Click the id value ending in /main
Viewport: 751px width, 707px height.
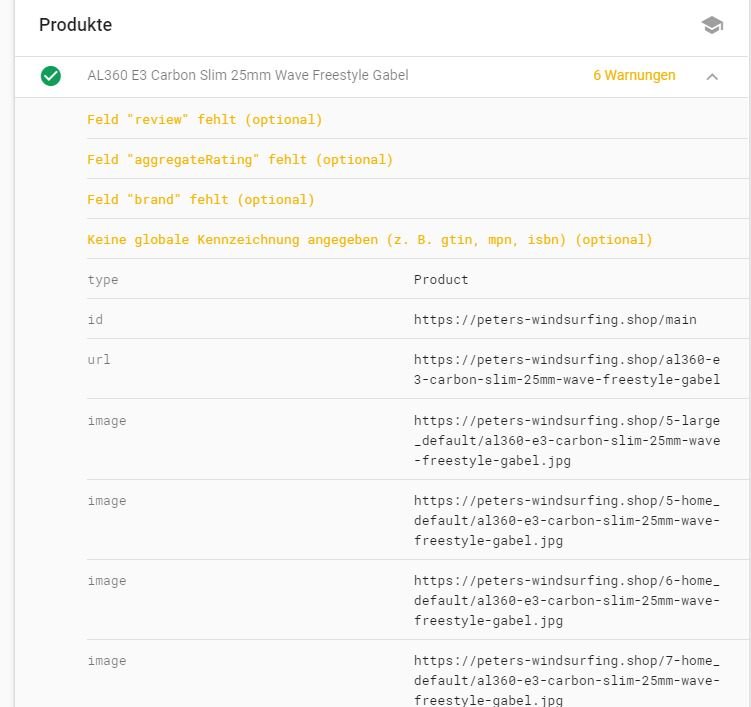coord(555,320)
